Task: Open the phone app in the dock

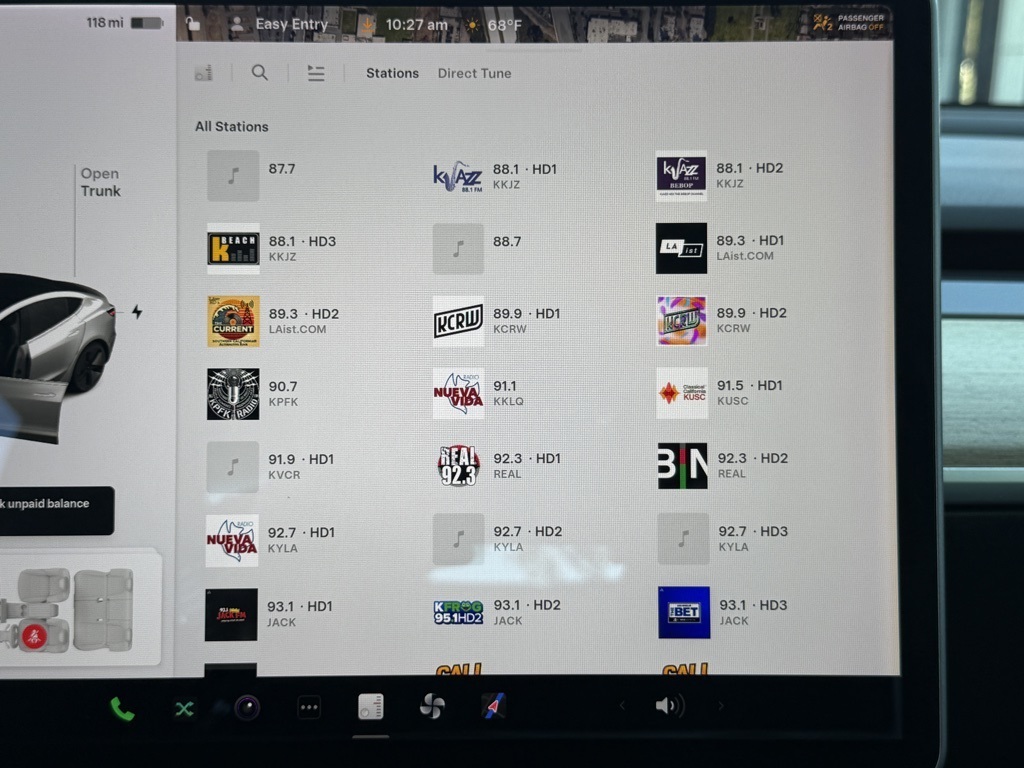Action: click(x=122, y=708)
